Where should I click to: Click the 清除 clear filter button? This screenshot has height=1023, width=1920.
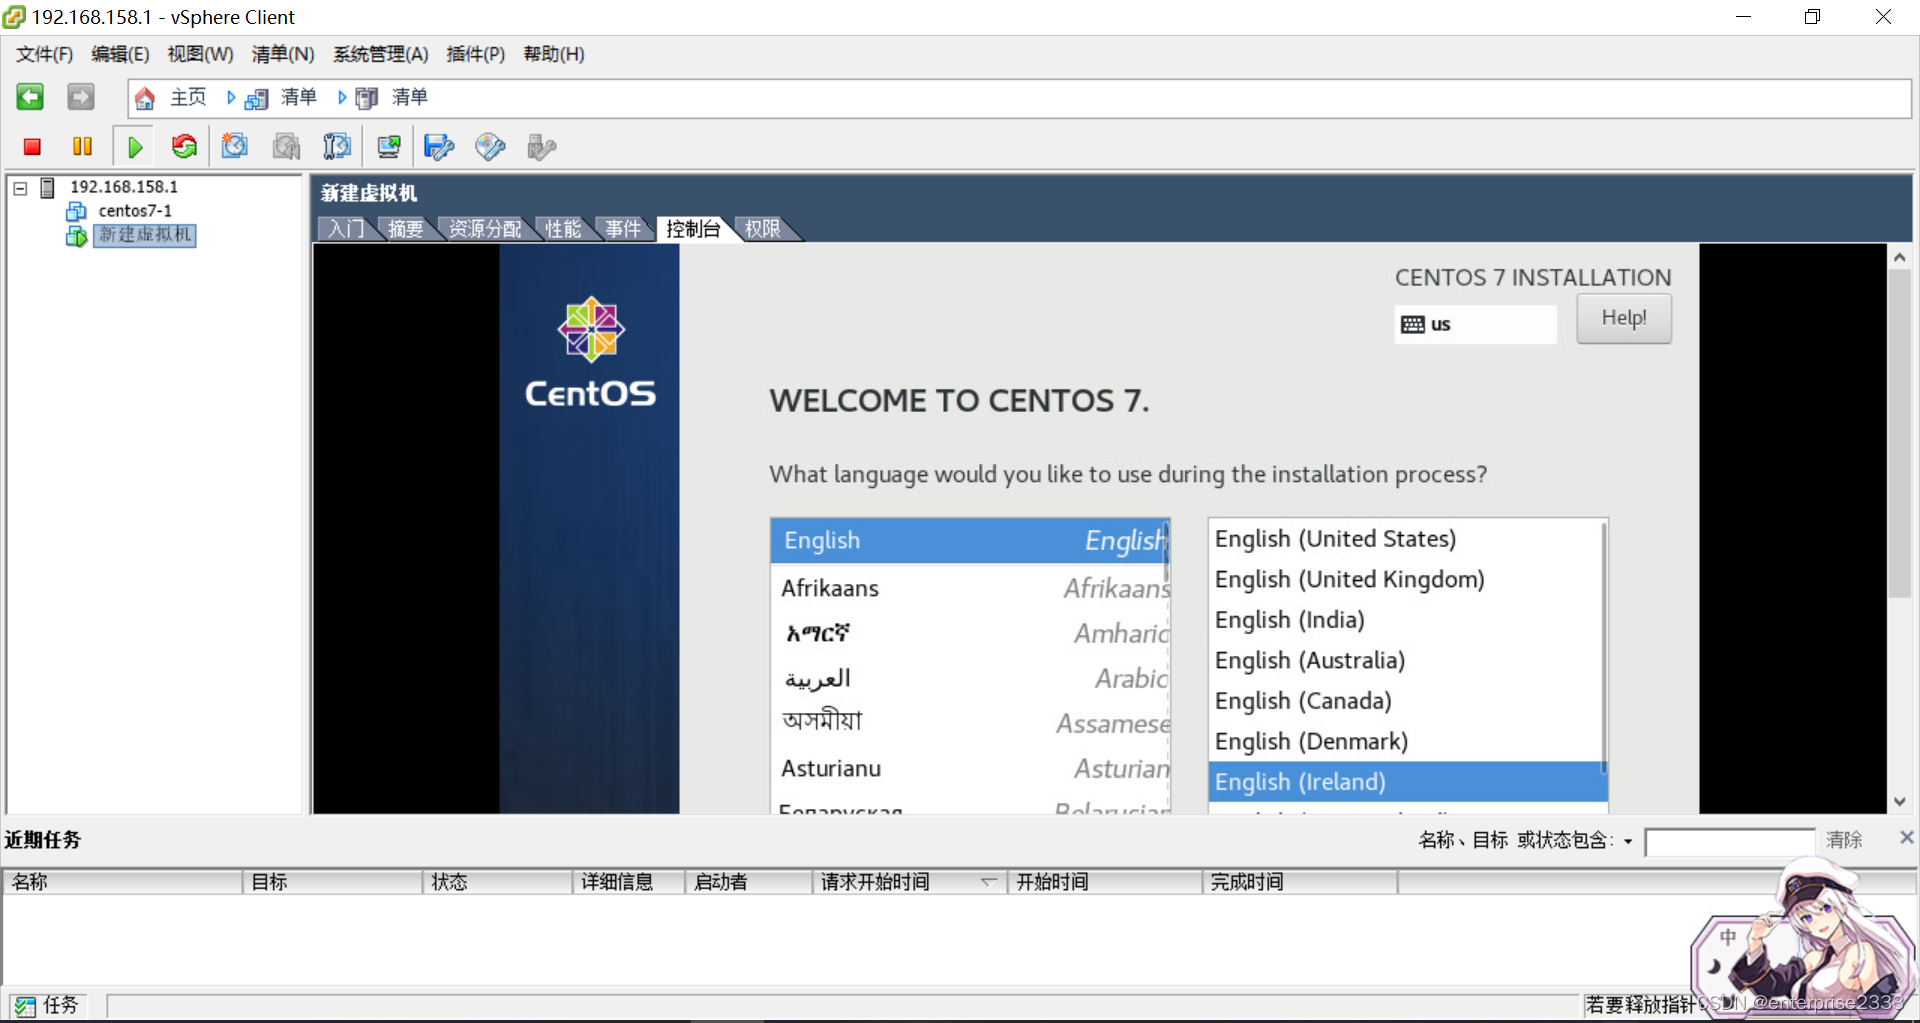click(1844, 840)
